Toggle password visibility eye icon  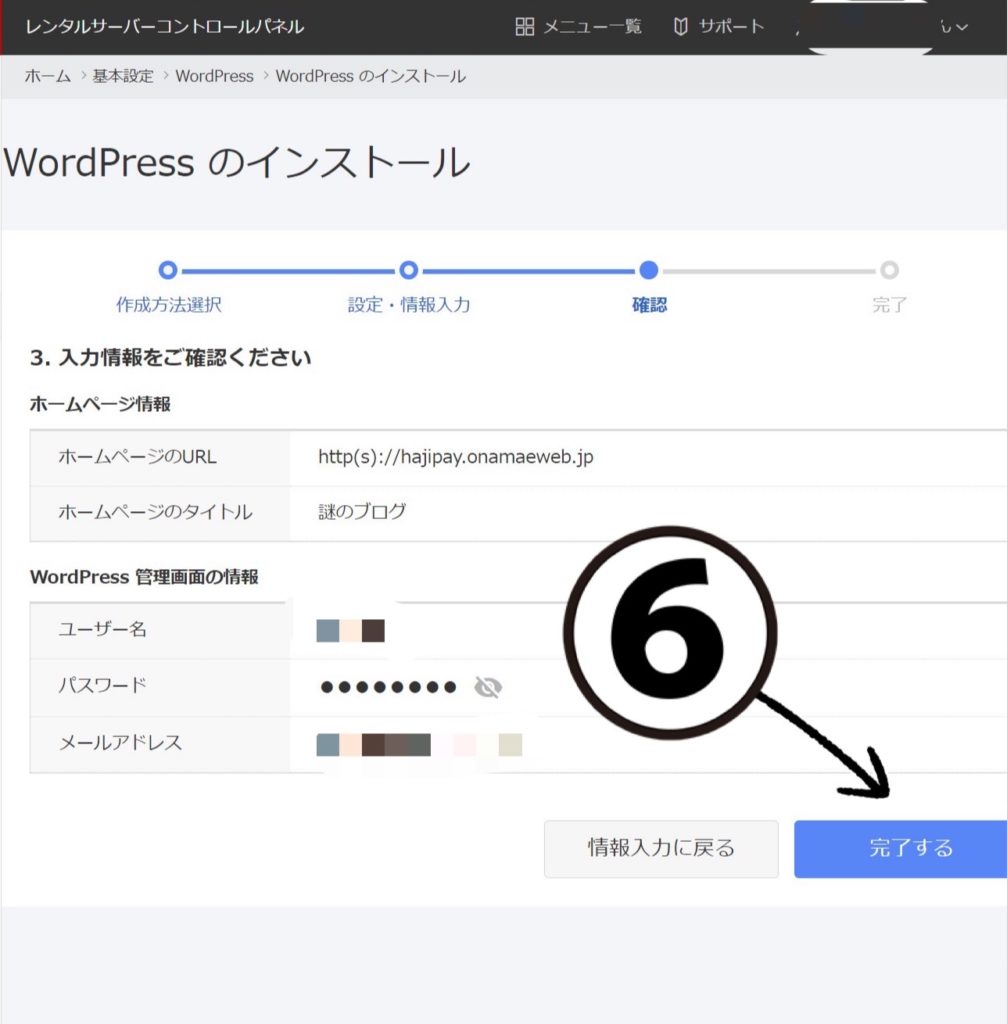point(487,687)
